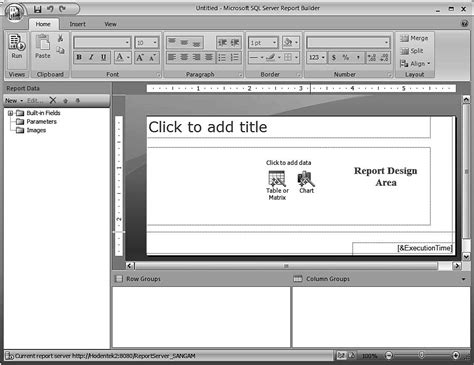Click the Decrease Indent icon
Screen dimensions: 474x365
coord(222,42)
